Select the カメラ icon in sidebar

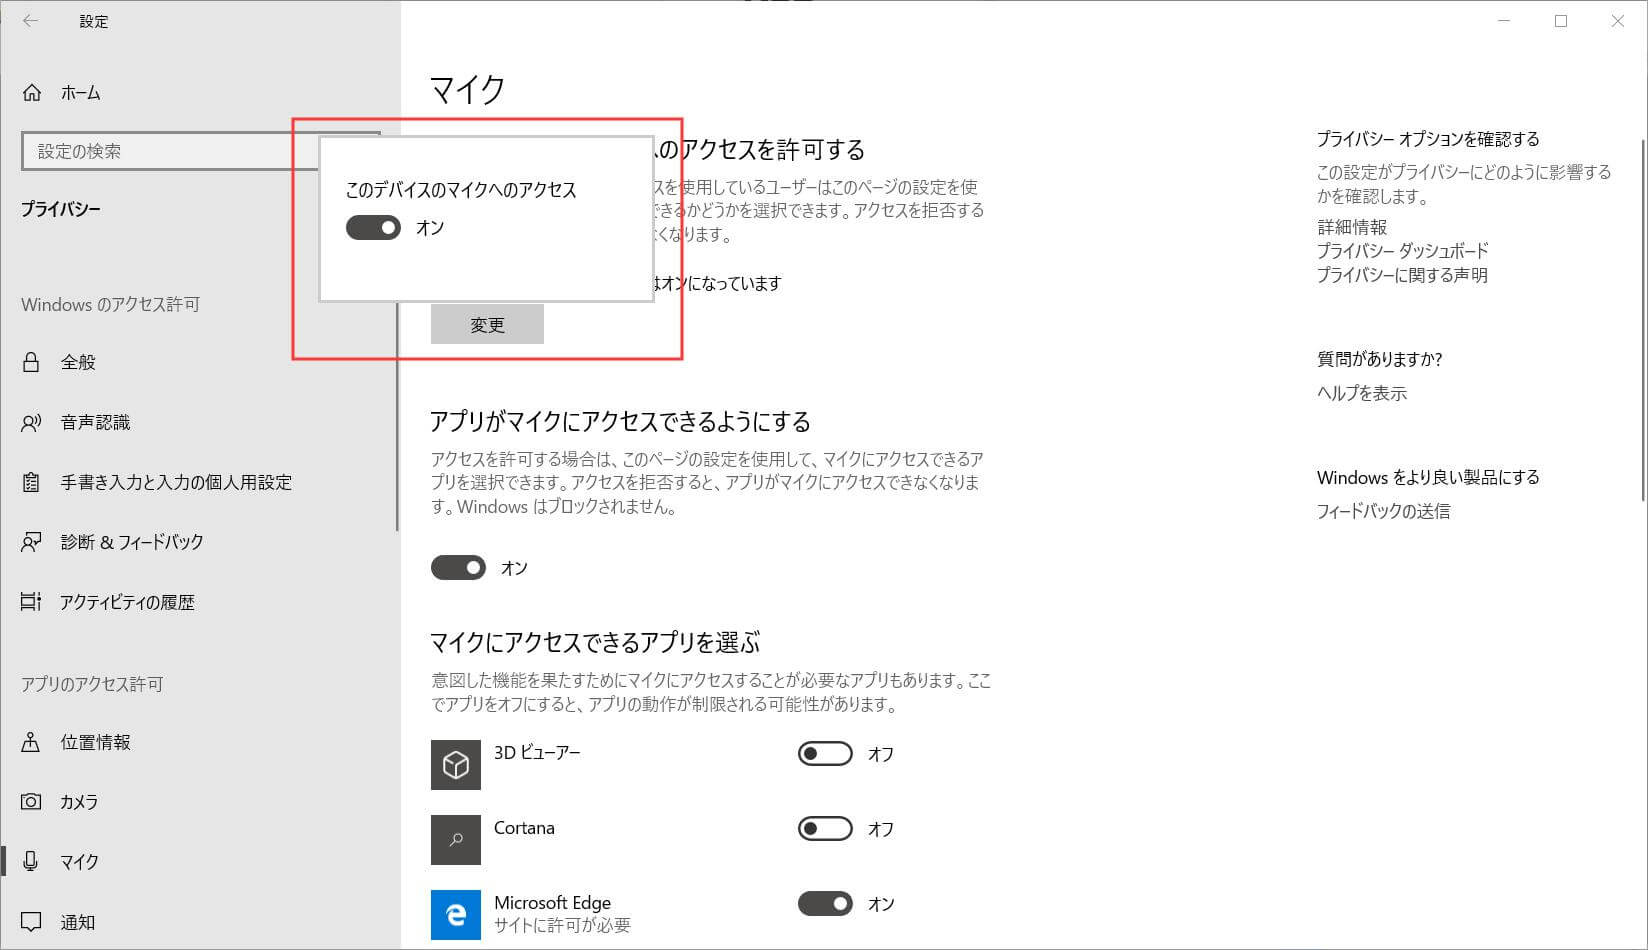[31, 802]
